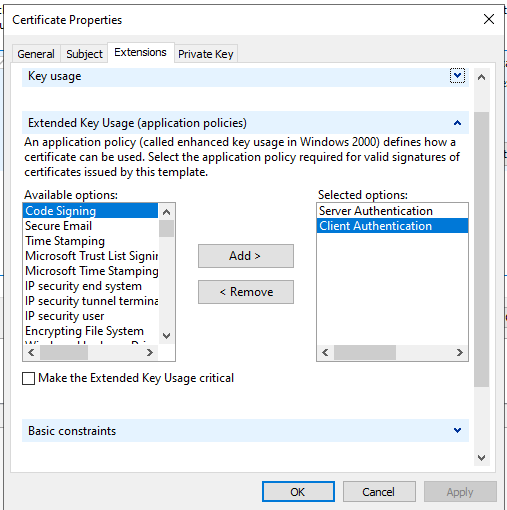Image resolution: width=507 pixels, height=510 pixels.
Task: Collapse Extended Key Usage section chevron
Action: [x=457, y=123]
